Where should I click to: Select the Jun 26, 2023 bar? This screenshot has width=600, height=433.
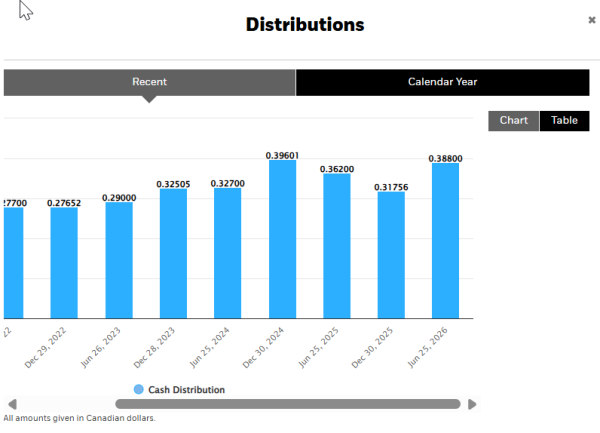119,260
